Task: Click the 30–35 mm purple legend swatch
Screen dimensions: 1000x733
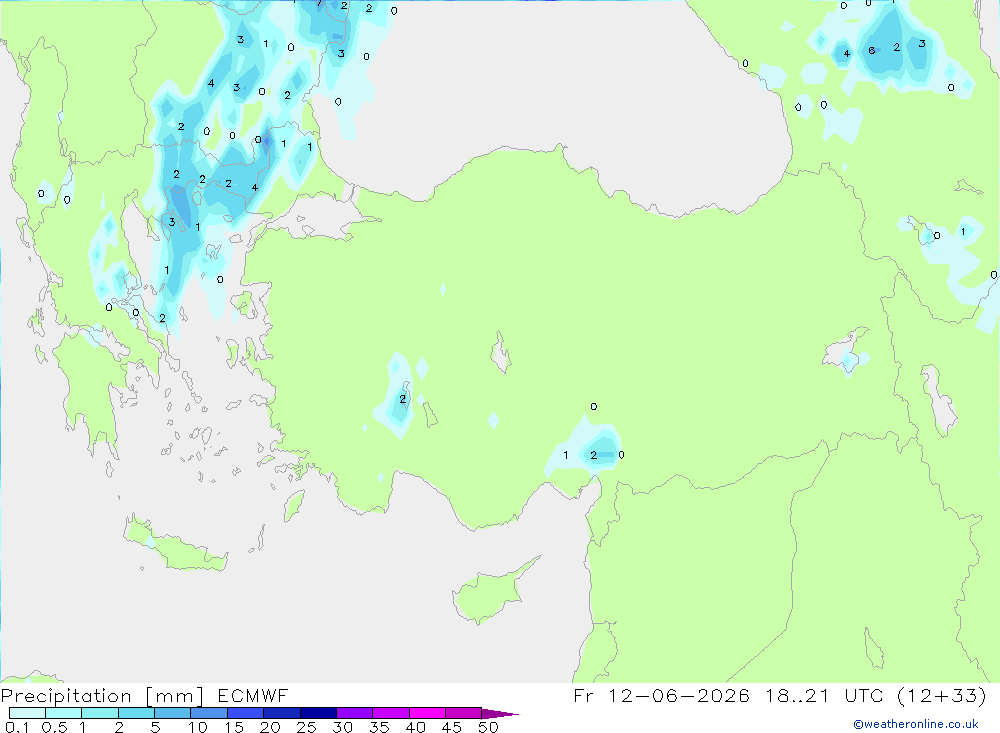Action: point(355,713)
